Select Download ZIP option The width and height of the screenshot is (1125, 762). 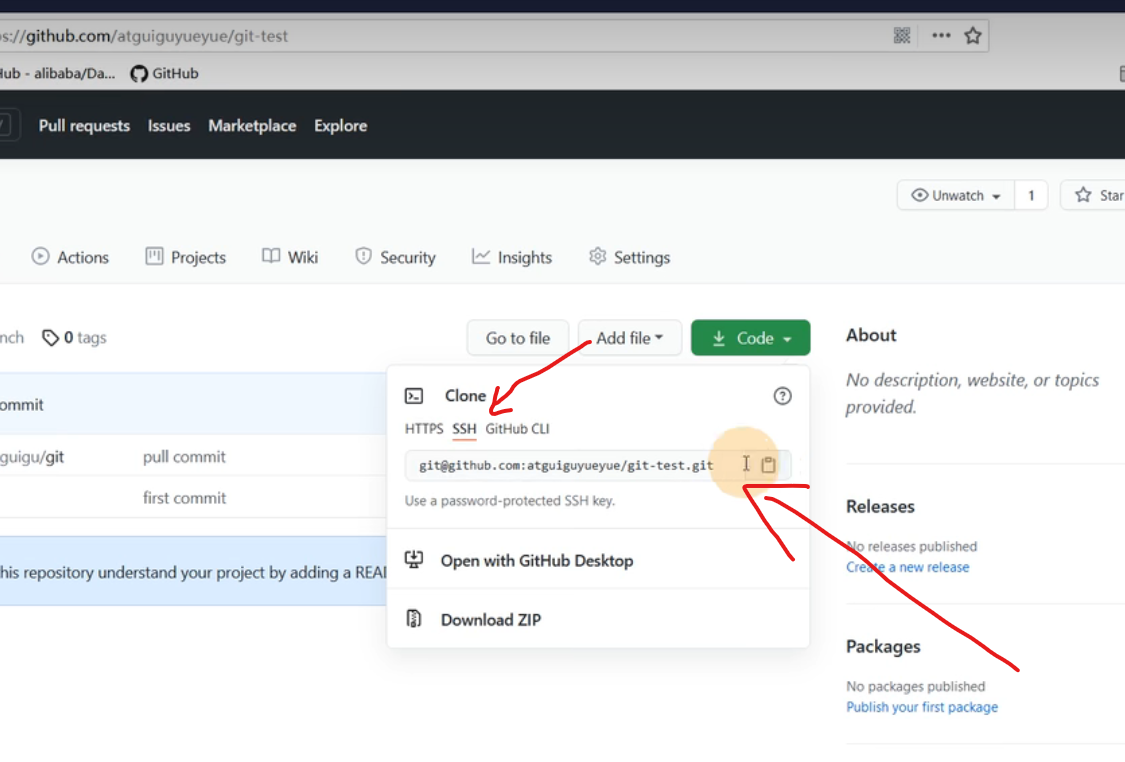coord(490,620)
